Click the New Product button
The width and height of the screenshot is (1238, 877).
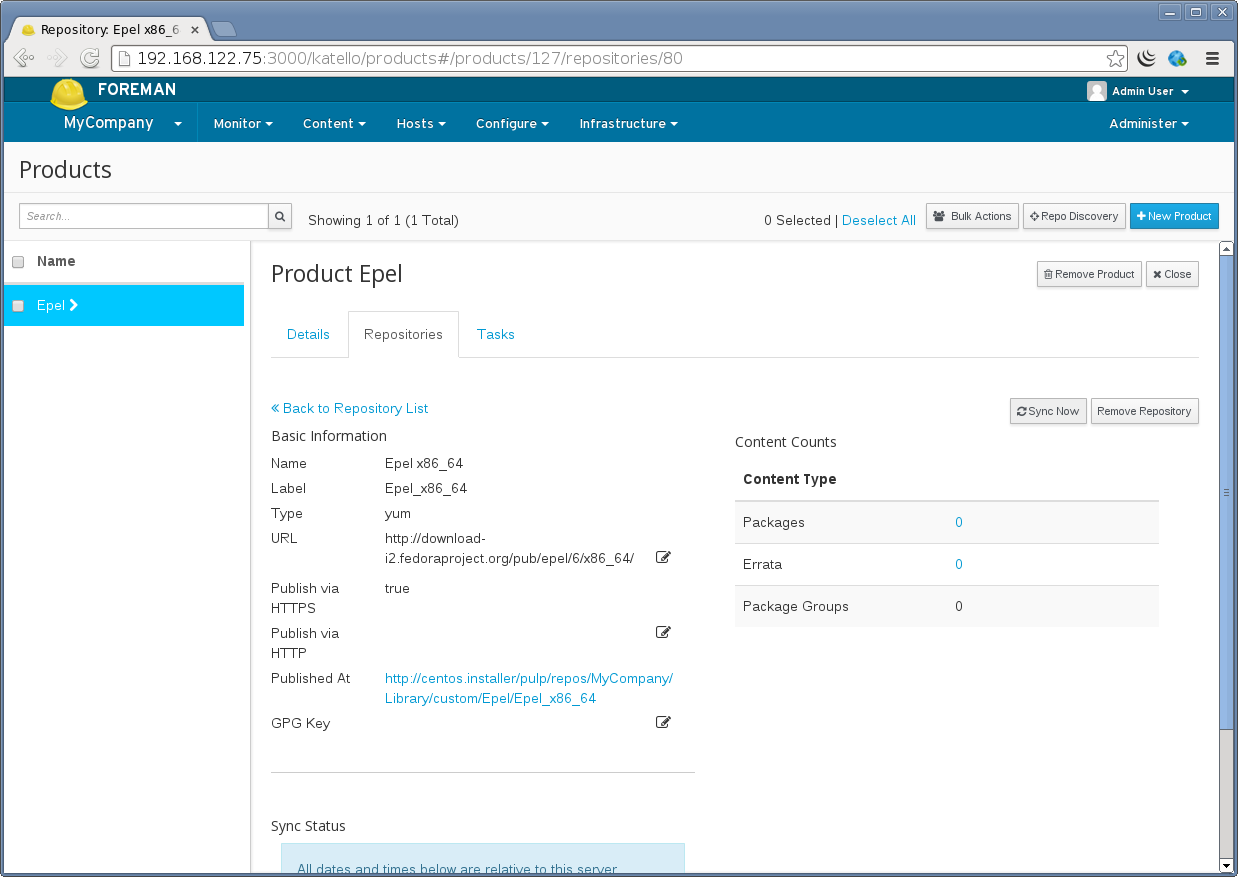pos(1174,216)
